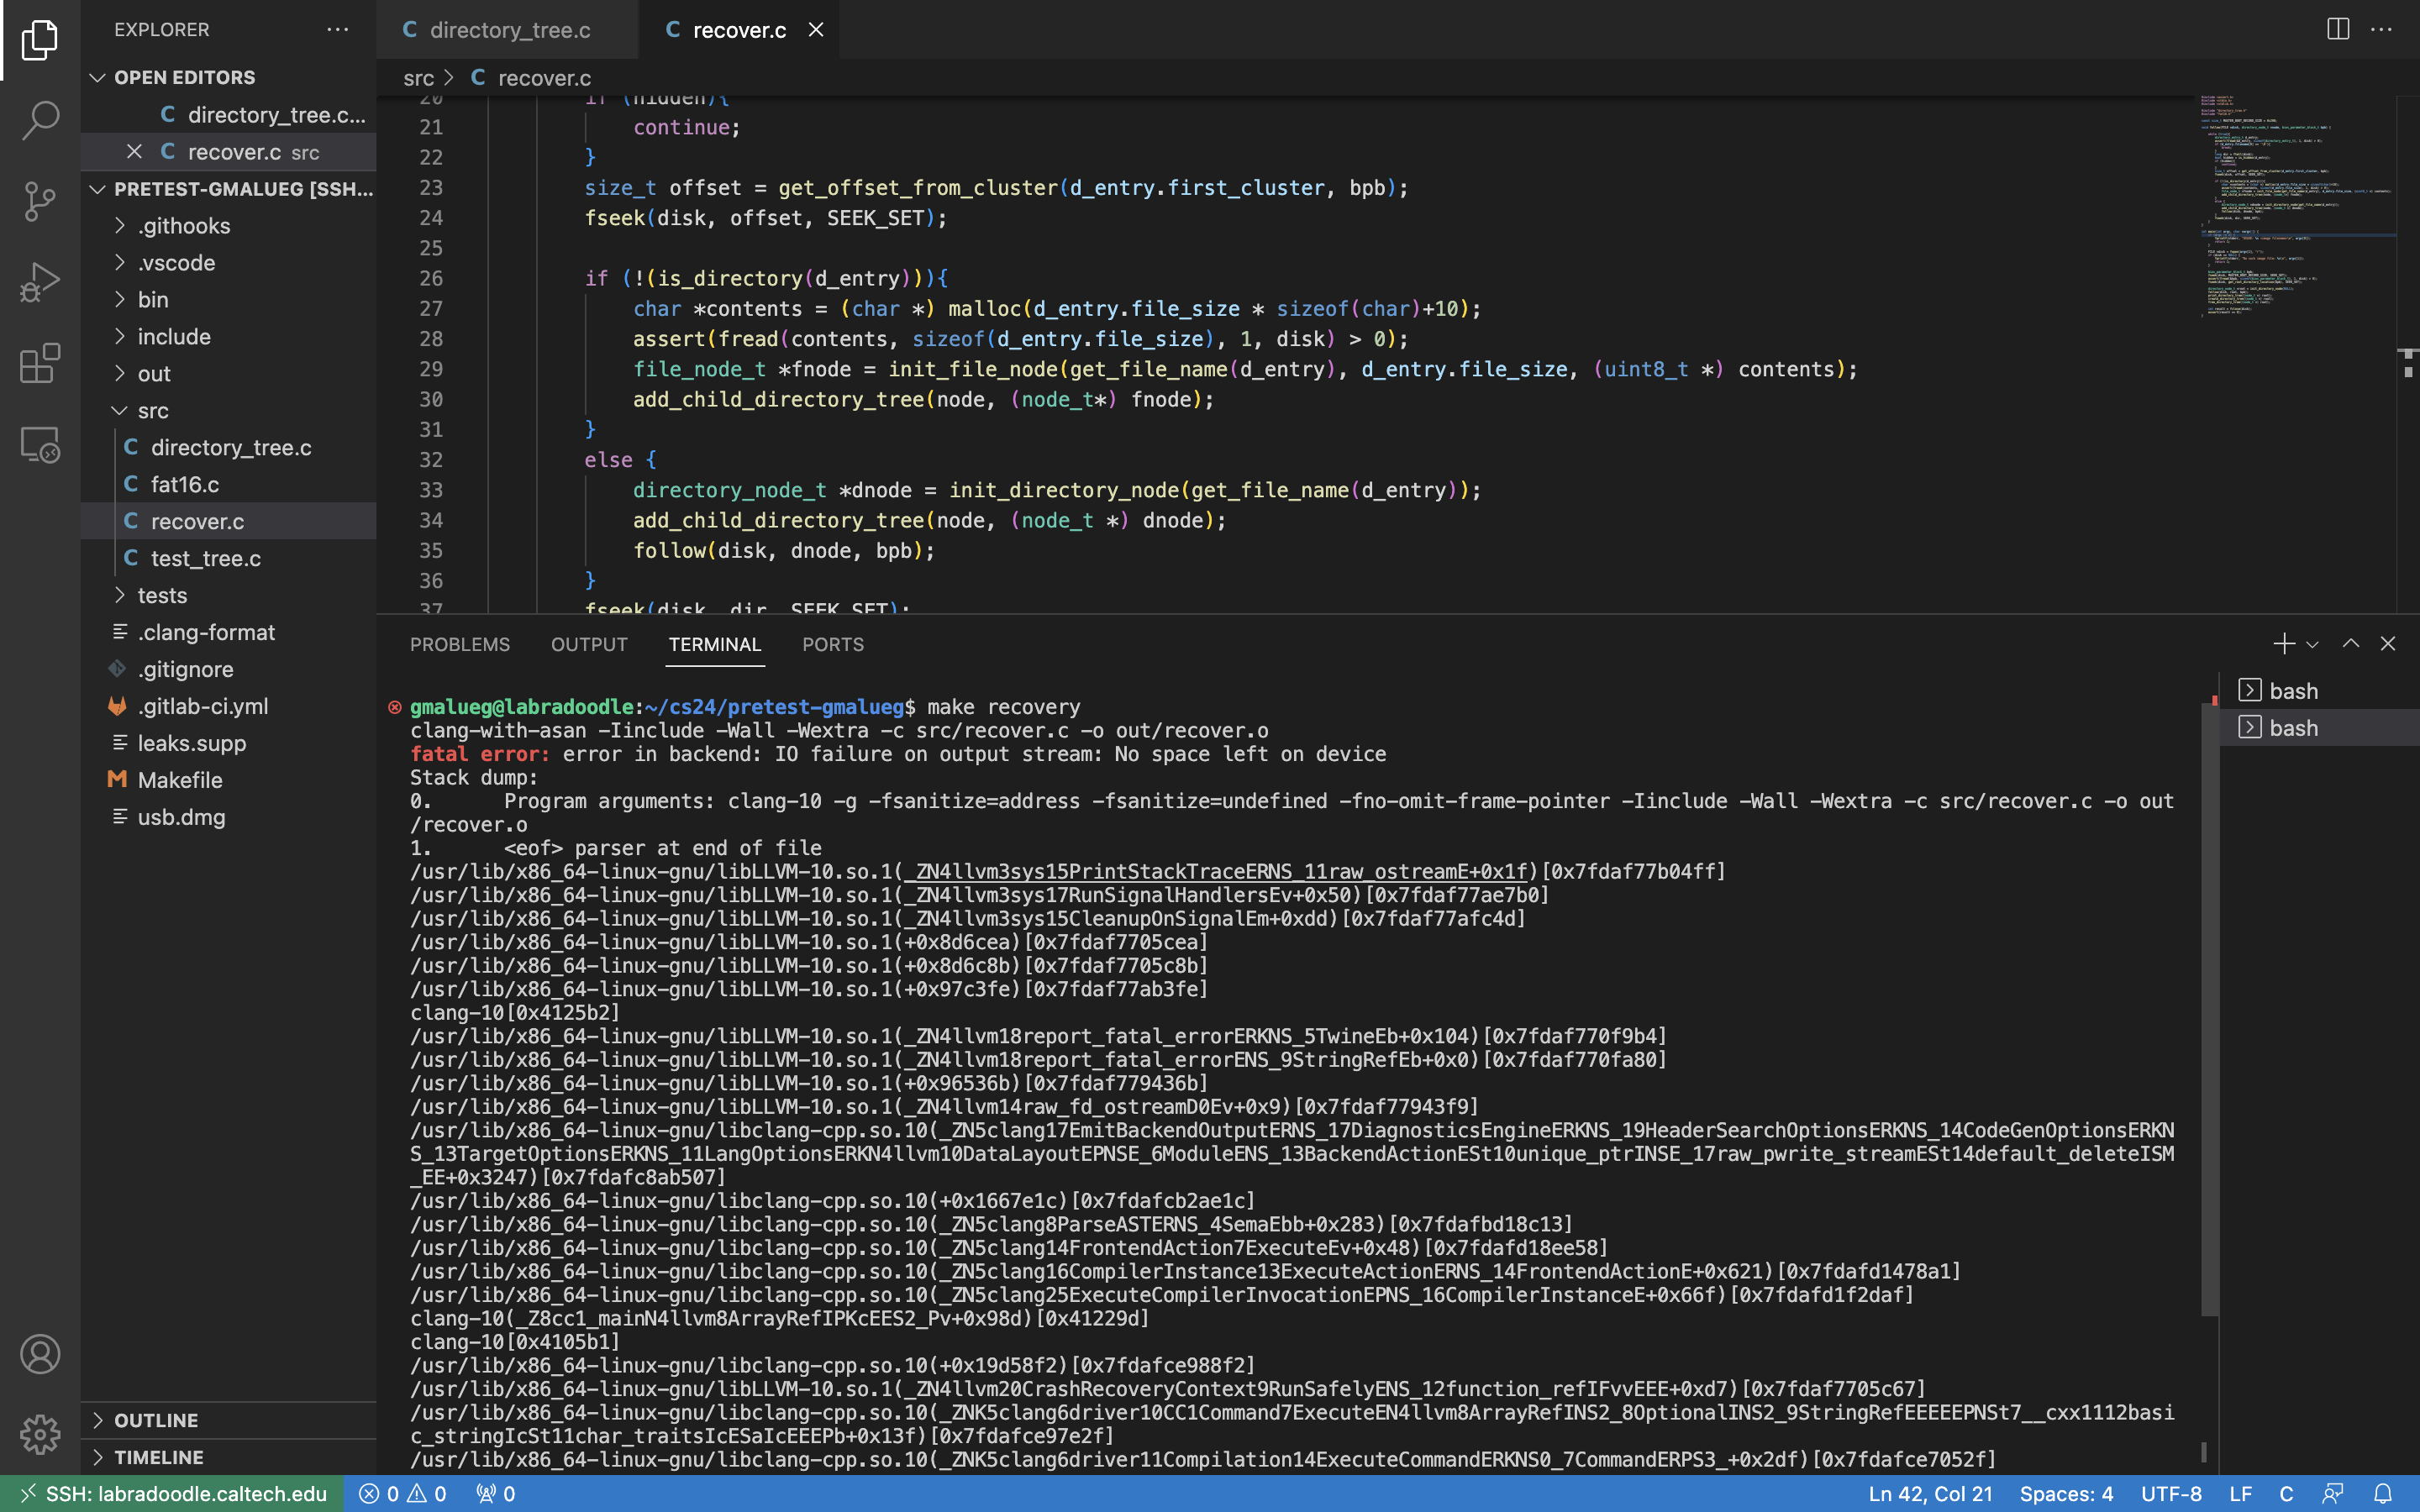
Task: Expand the OUTLINE section
Action: coord(156,1420)
